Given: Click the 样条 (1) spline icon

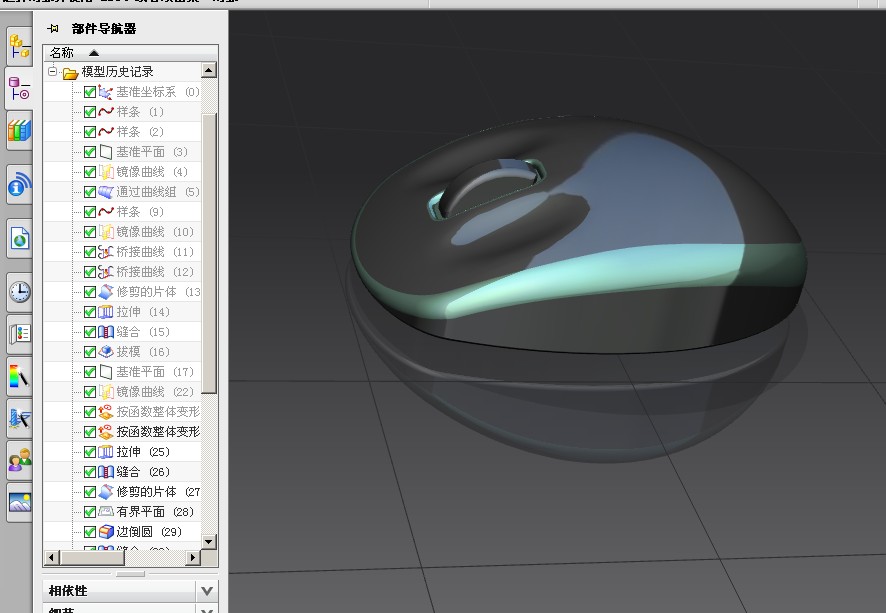Looking at the screenshot, I should [x=106, y=112].
